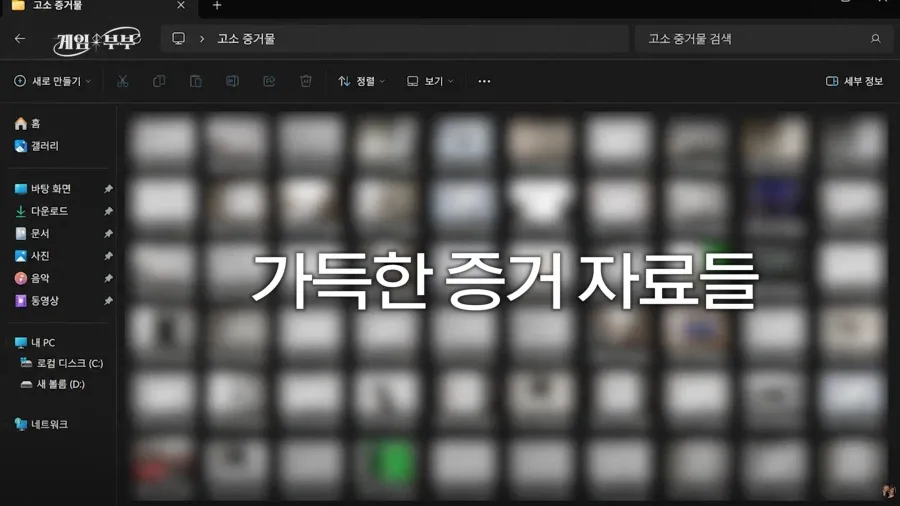900x506 pixels.
Task: Unpin 동영상 using its pin icon
Action: click(108, 301)
